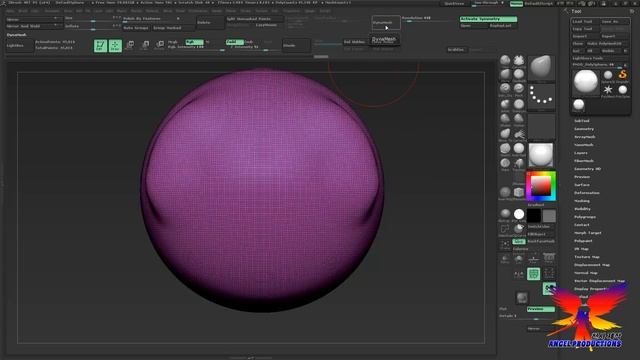The height and width of the screenshot is (360, 640).
Task: Toggle BackFaceMask option
Action: click(541, 241)
